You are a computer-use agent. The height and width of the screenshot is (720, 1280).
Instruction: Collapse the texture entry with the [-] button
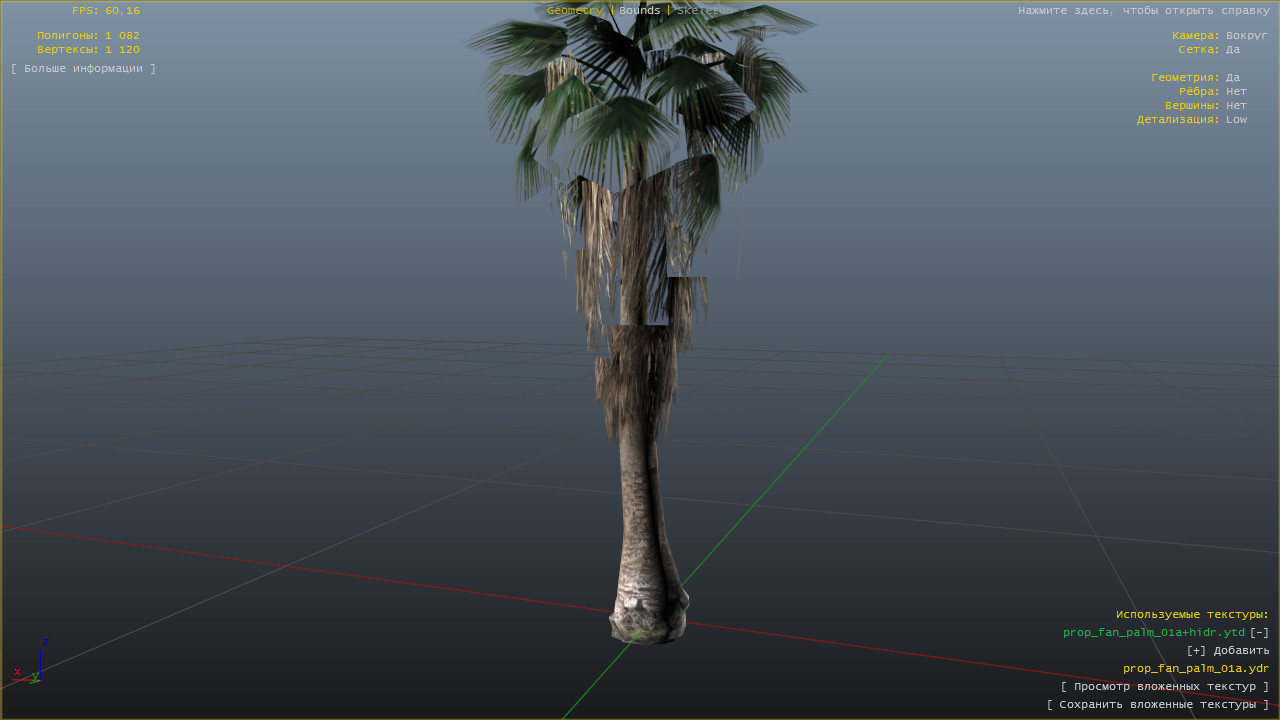coord(1259,633)
